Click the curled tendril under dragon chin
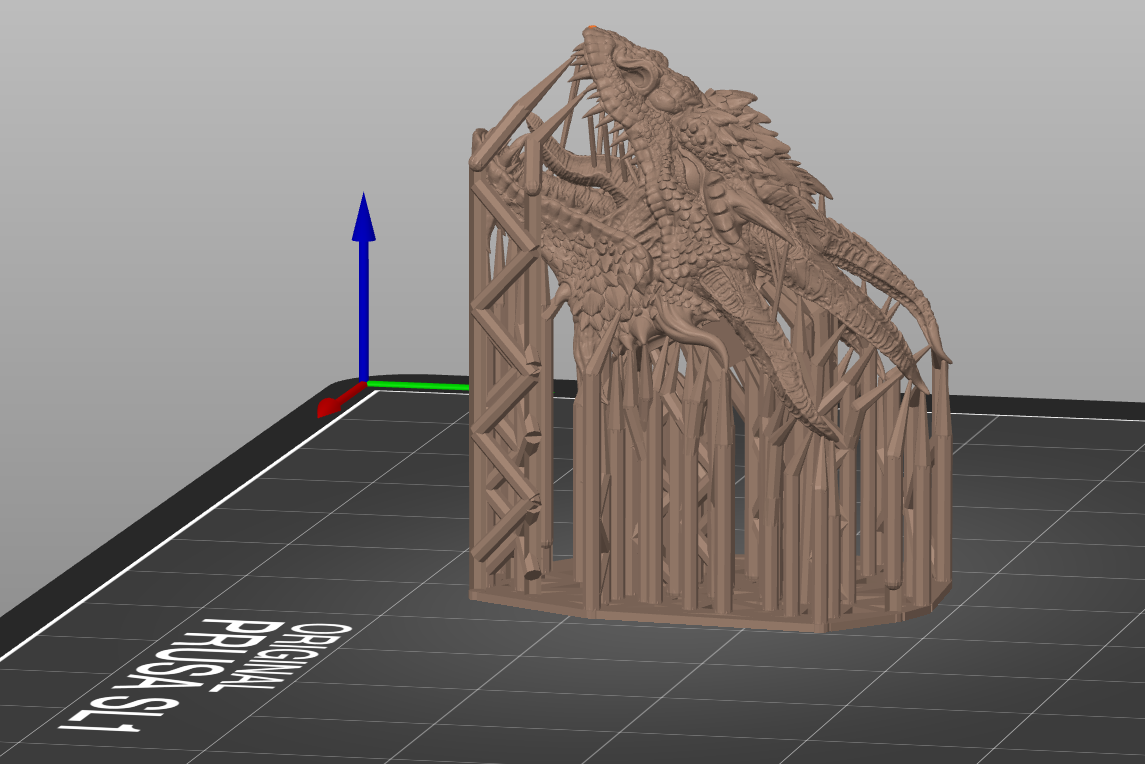 pyautogui.click(x=690, y=332)
